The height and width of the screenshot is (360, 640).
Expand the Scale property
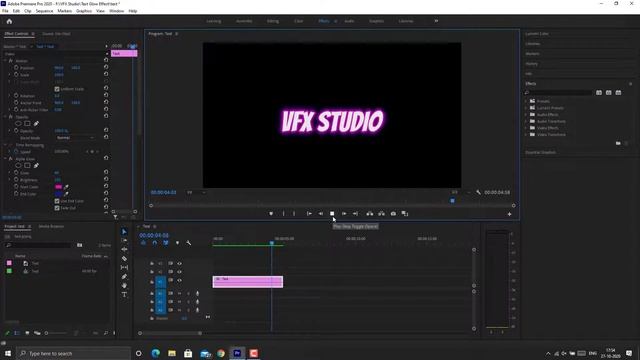(x=9, y=75)
